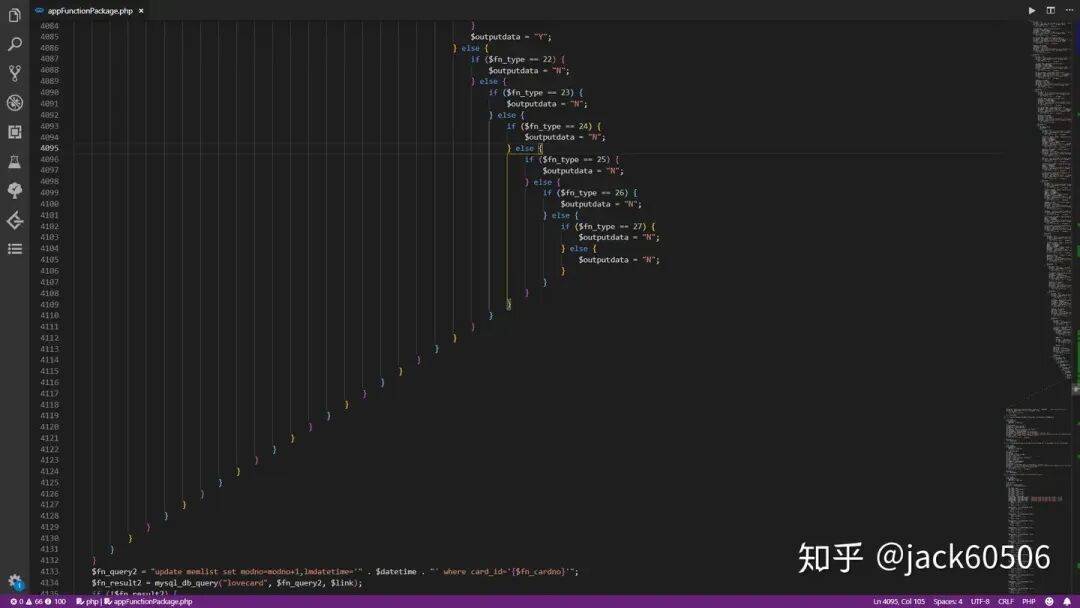Select the appFunctionPackage.php editor tab
This screenshot has width=1080, height=608.
[90, 11]
